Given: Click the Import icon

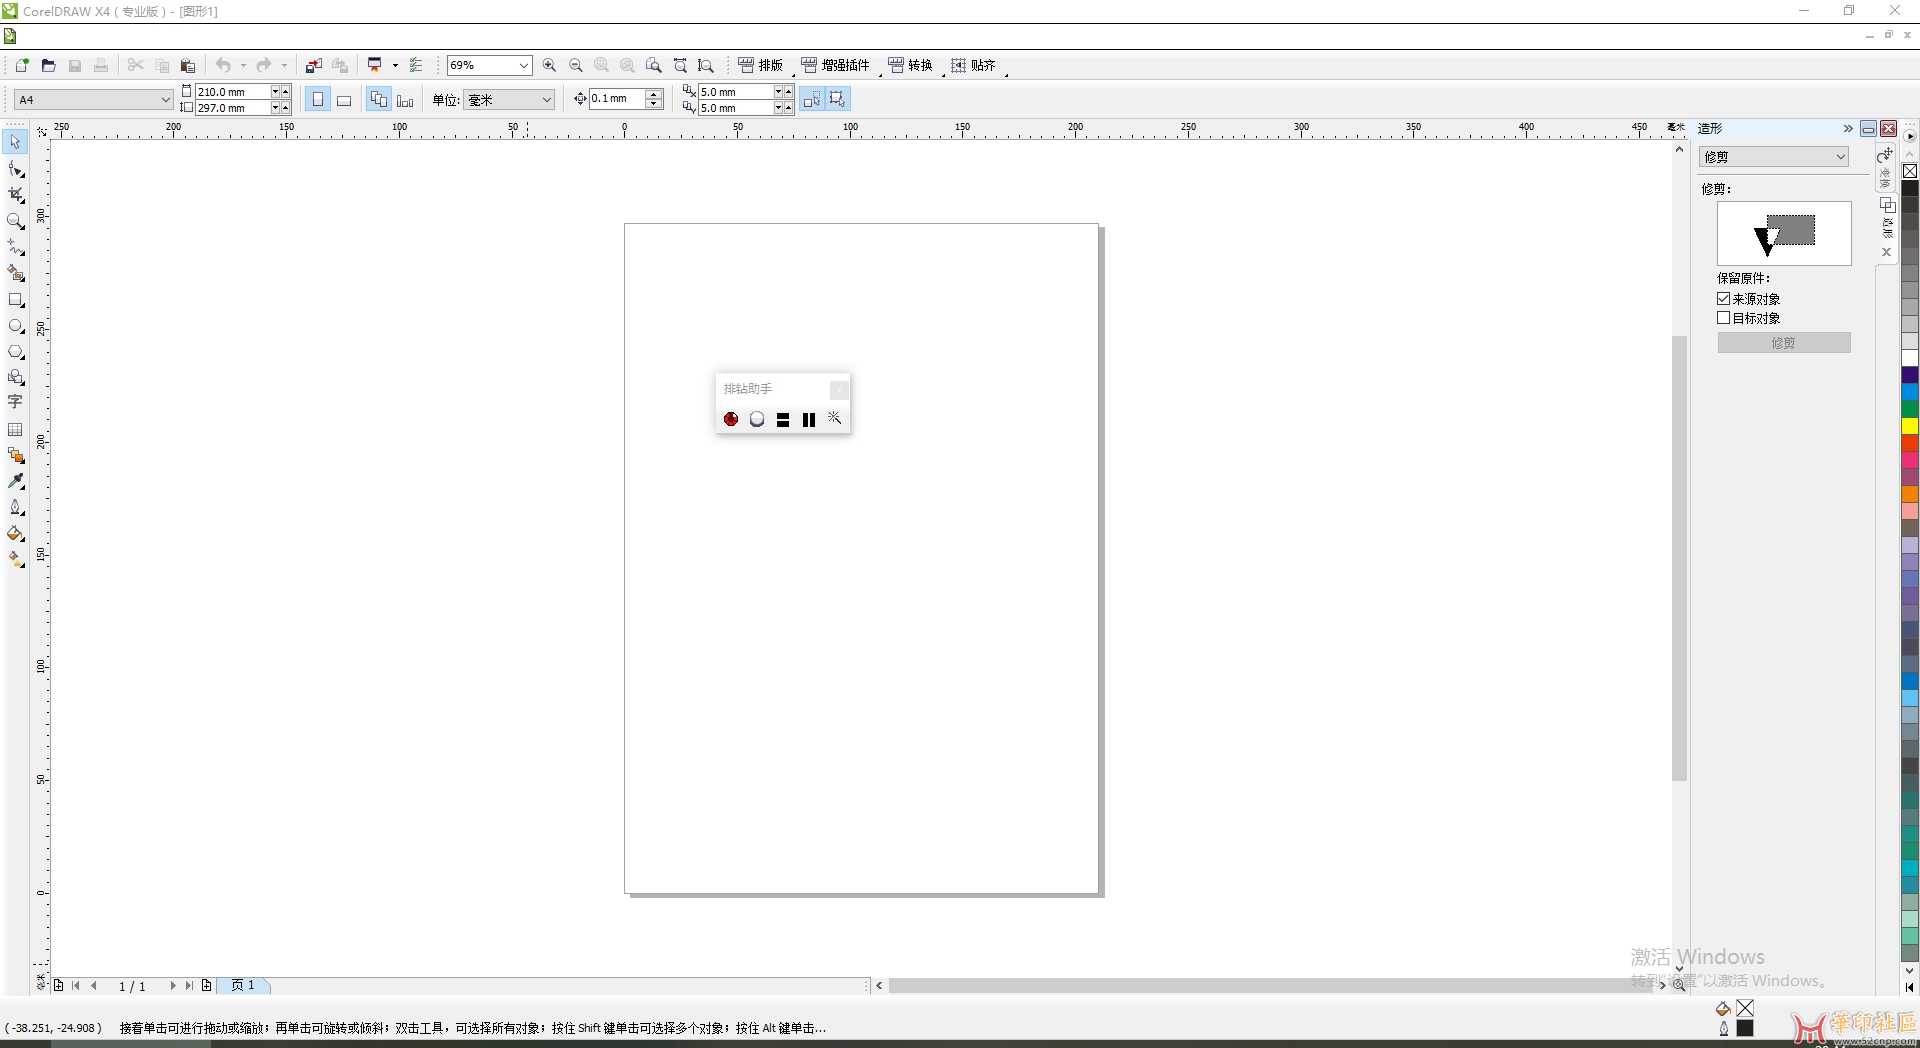Looking at the screenshot, I should (314, 65).
